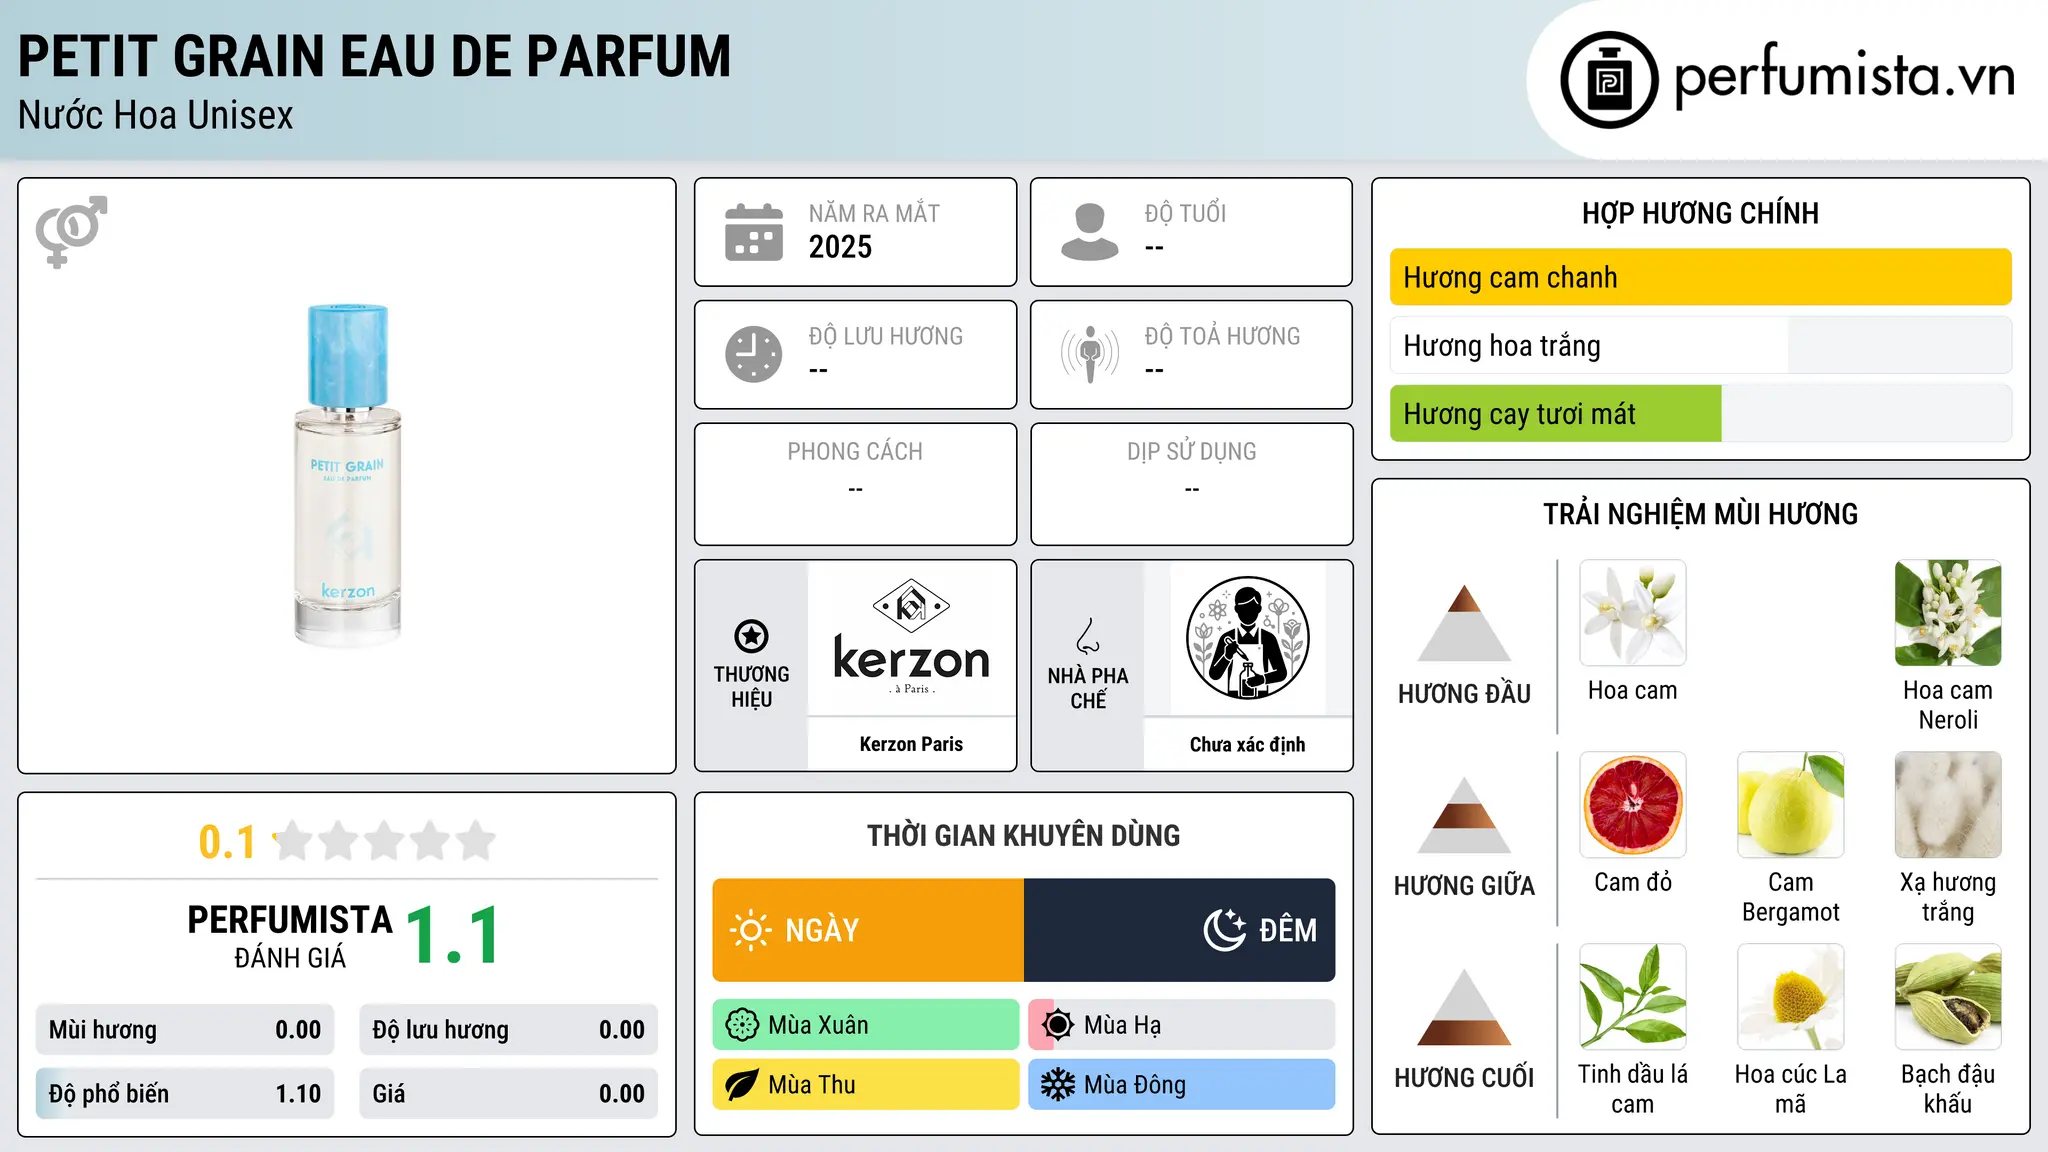Click the moon icon in the Đêm bar
2048x1152 pixels.
[x=1224, y=930]
